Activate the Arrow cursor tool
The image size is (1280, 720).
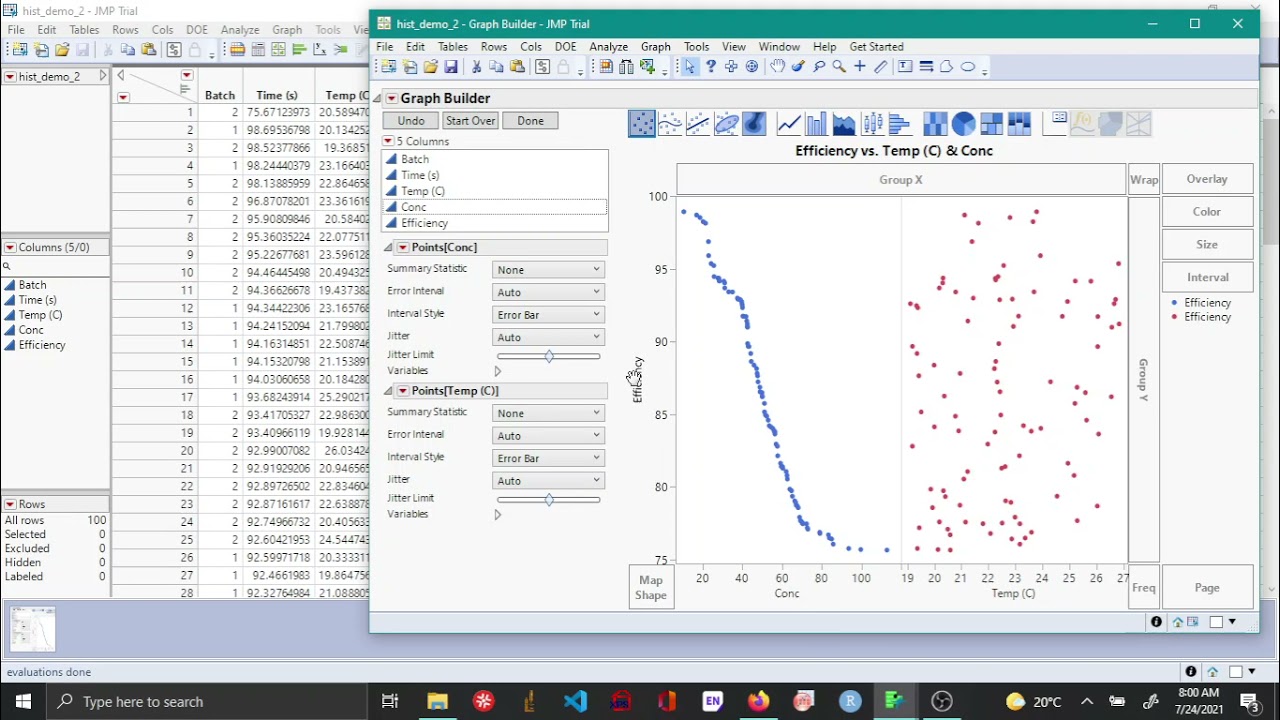point(689,67)
